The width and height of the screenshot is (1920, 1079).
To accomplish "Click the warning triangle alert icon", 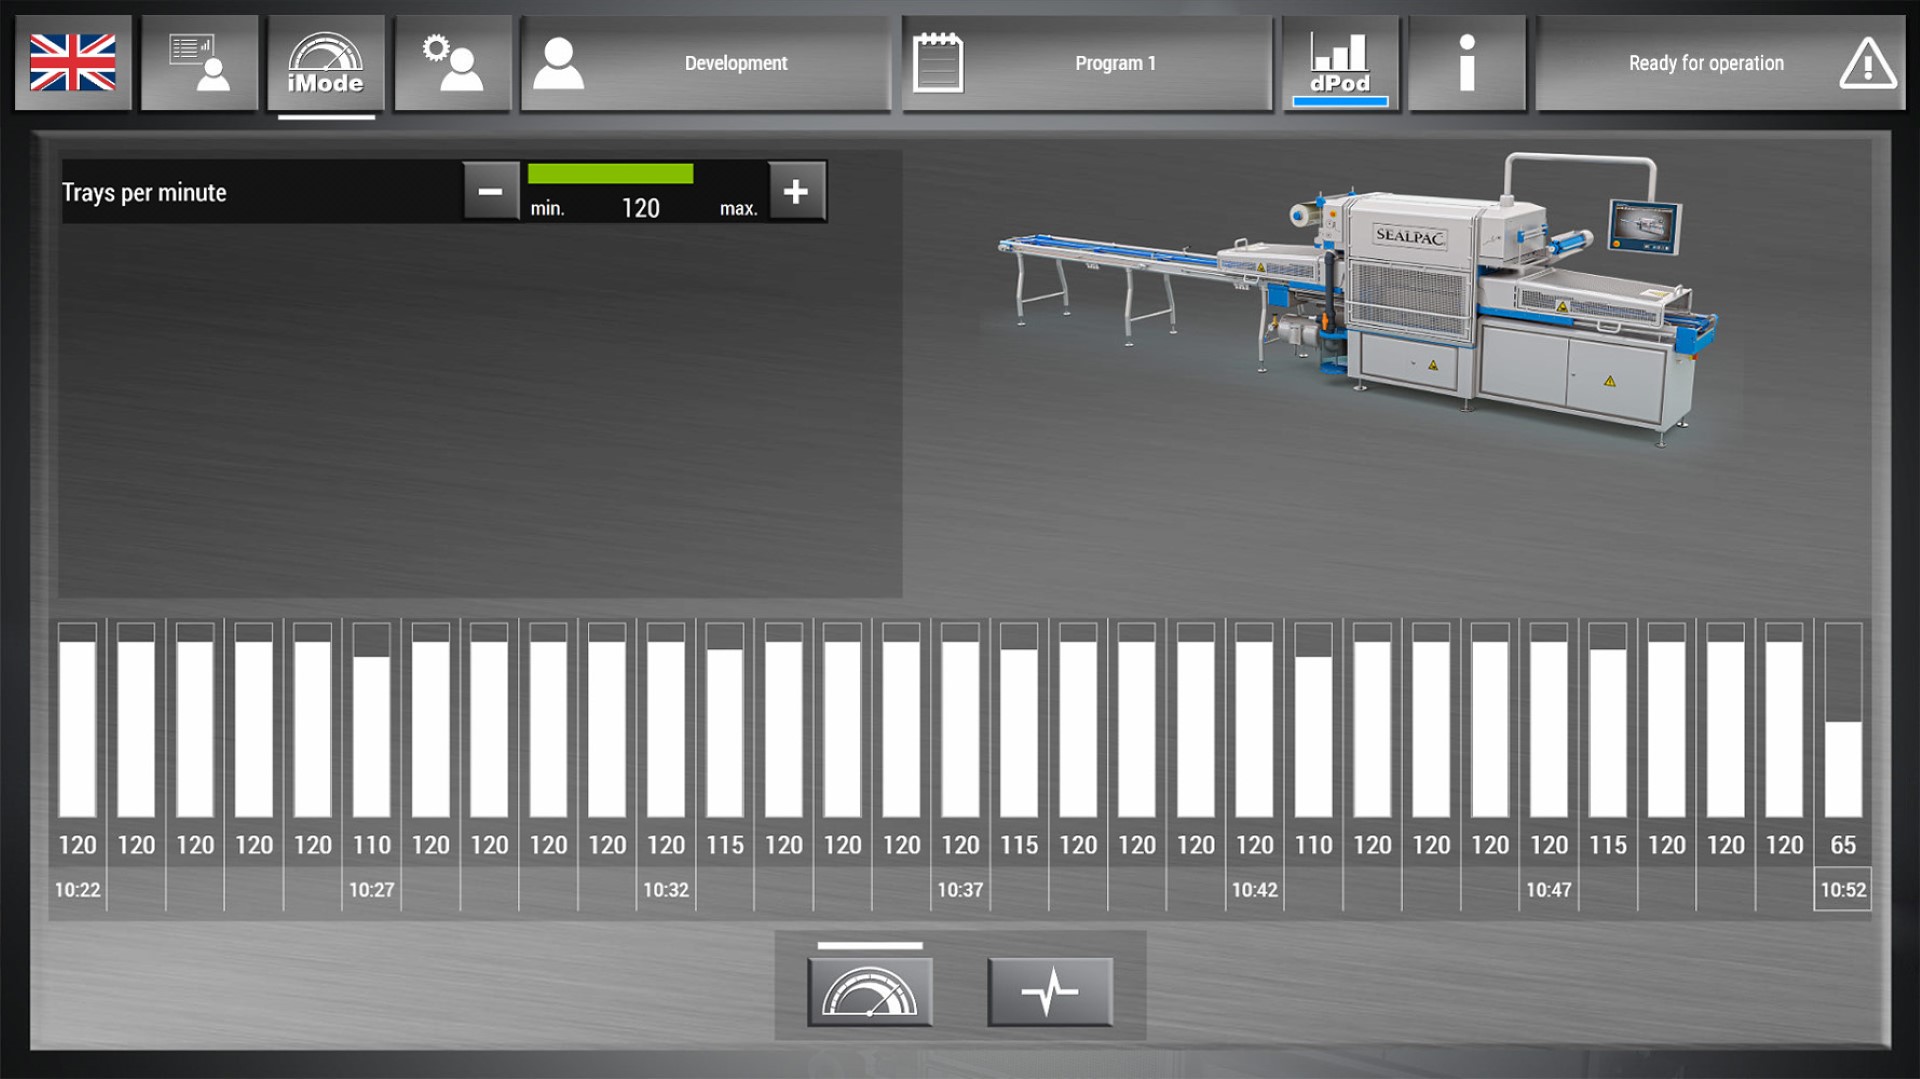I will click(1866, 64).
